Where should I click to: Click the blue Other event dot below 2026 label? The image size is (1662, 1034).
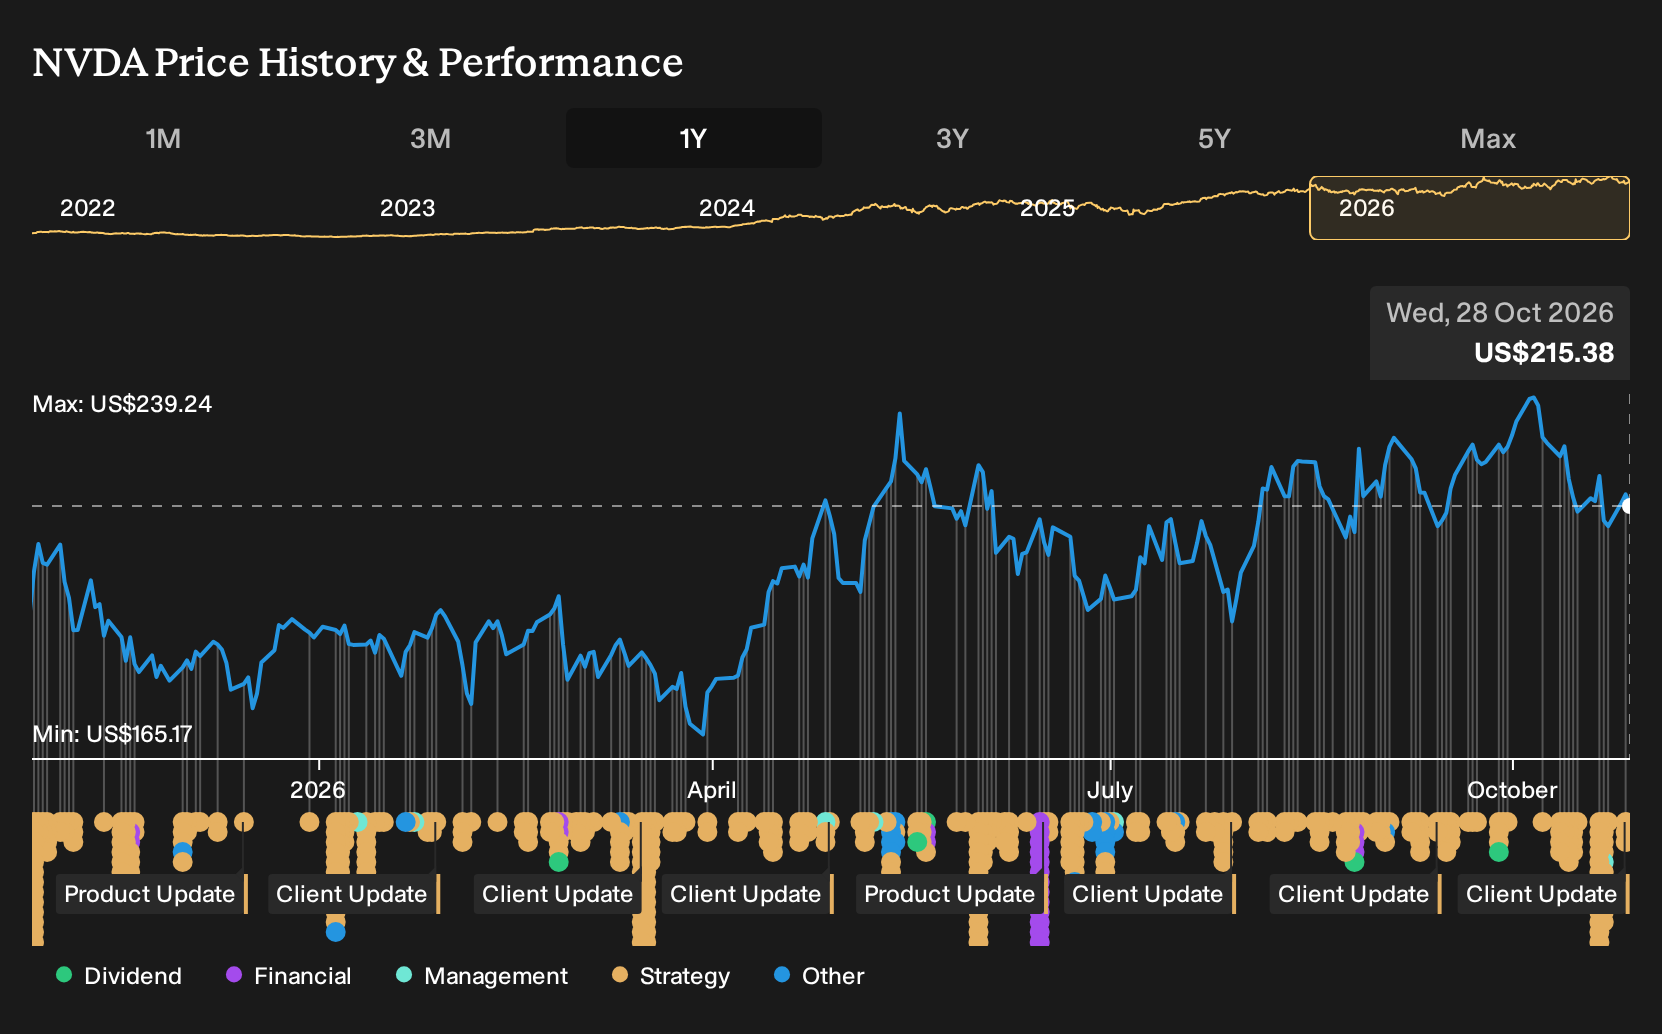pyautogui.click(x=336, y=932)
